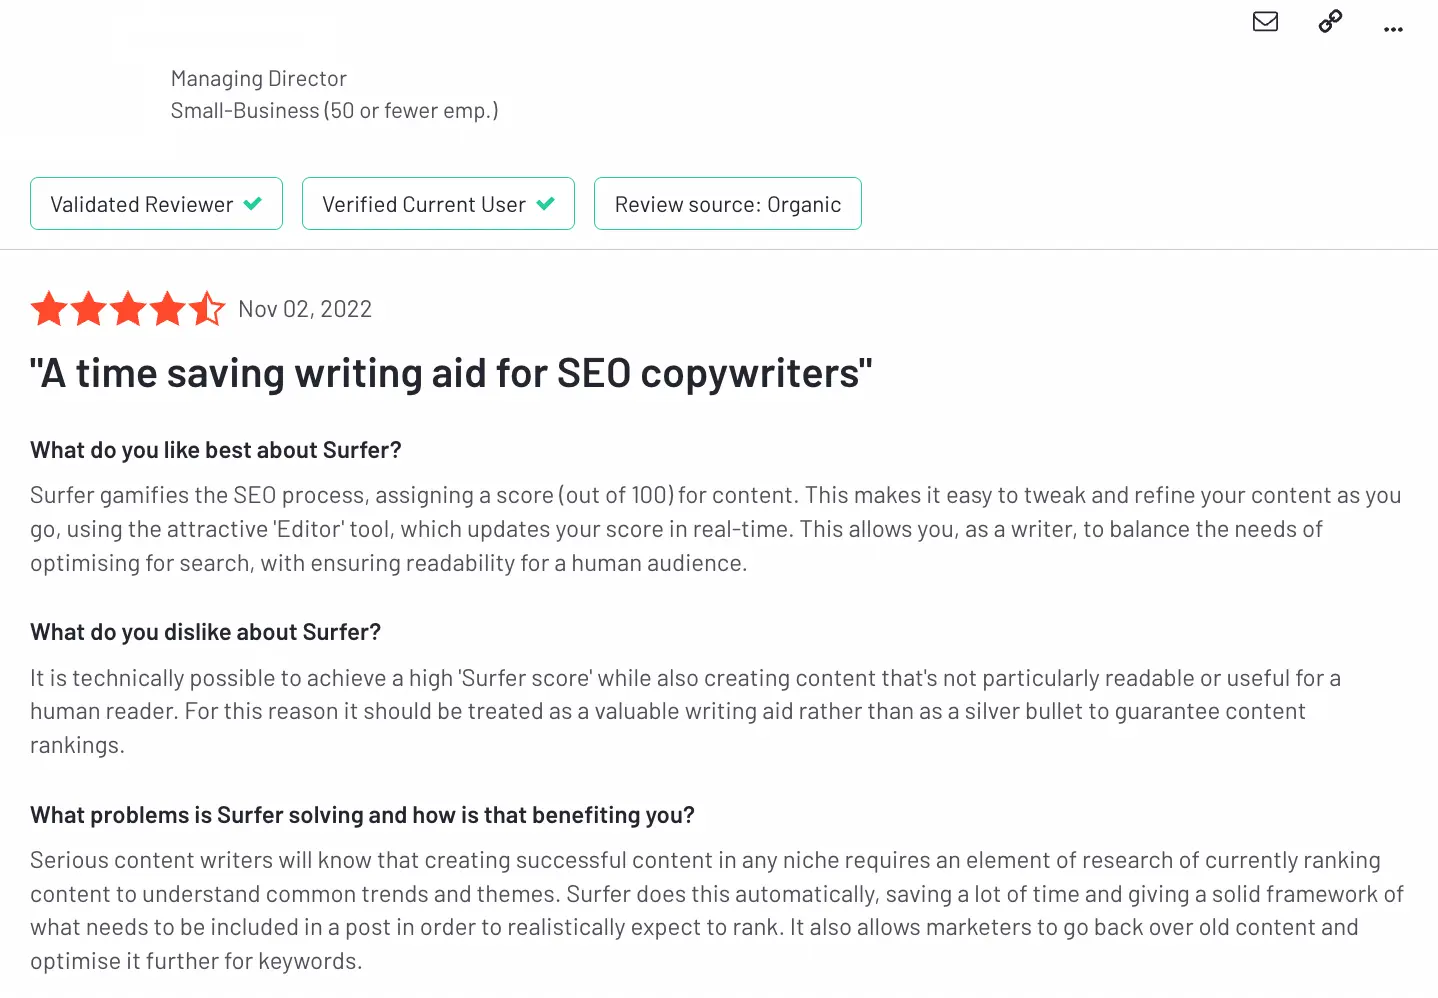Viewport: 1438px width, 998px height.
Task: Click the Verified Current User badge
Action: tap(438, 204)
